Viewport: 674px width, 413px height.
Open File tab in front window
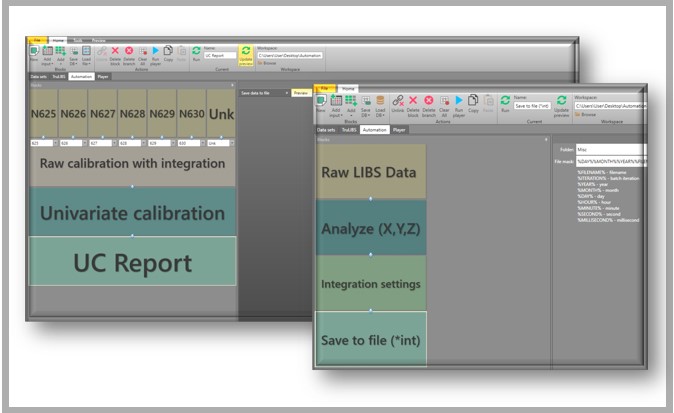pos(325,88)
